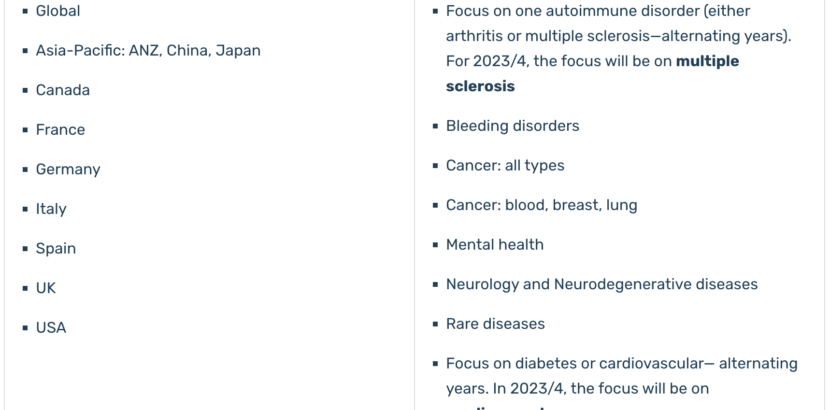Select Spain in the country list
The image size is (830, 410).
tap(56, 249)
